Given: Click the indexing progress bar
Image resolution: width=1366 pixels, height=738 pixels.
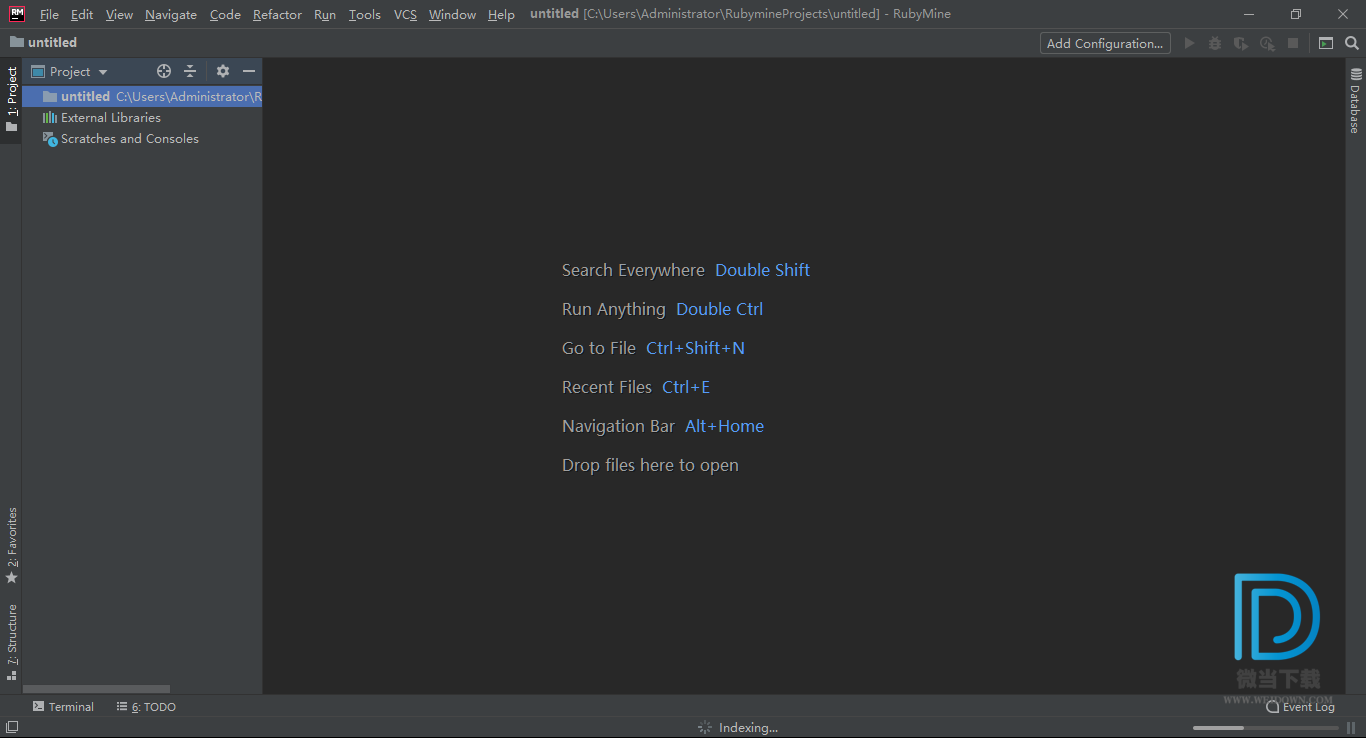Looking at the screenshot, I should (x=1265, y=727).
